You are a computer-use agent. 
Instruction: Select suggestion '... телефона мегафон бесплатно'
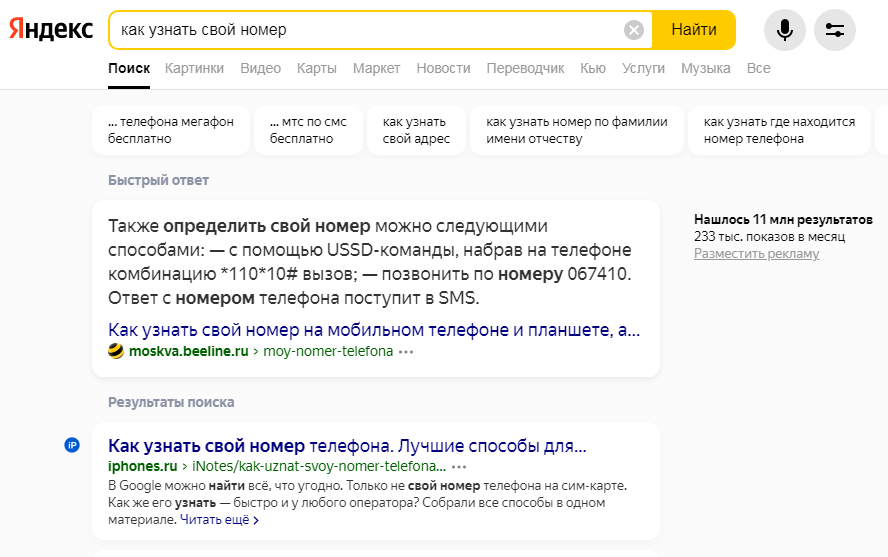tap(170, 130)
